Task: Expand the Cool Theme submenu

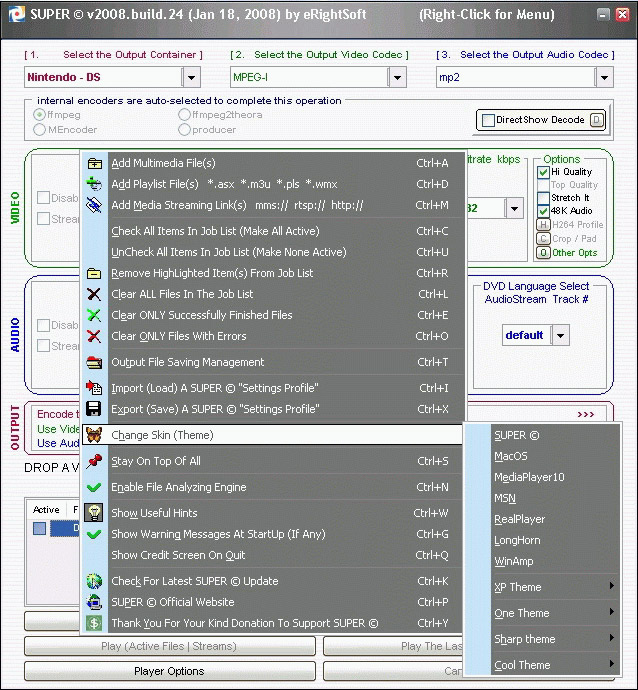Action: click(x=554, y=665)
